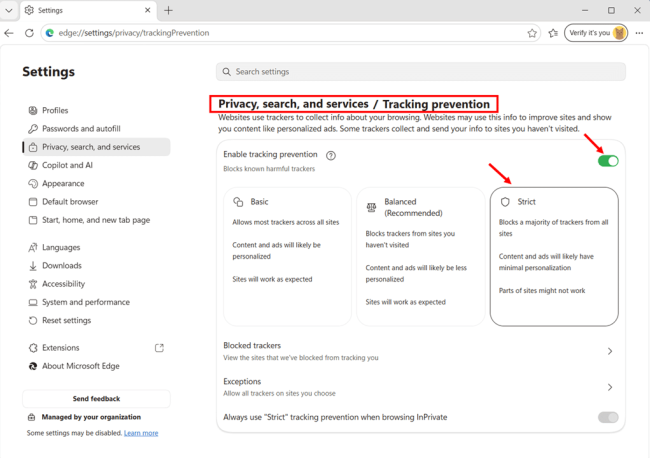Open the Extensions link in sidebar

tap(96, 347)
